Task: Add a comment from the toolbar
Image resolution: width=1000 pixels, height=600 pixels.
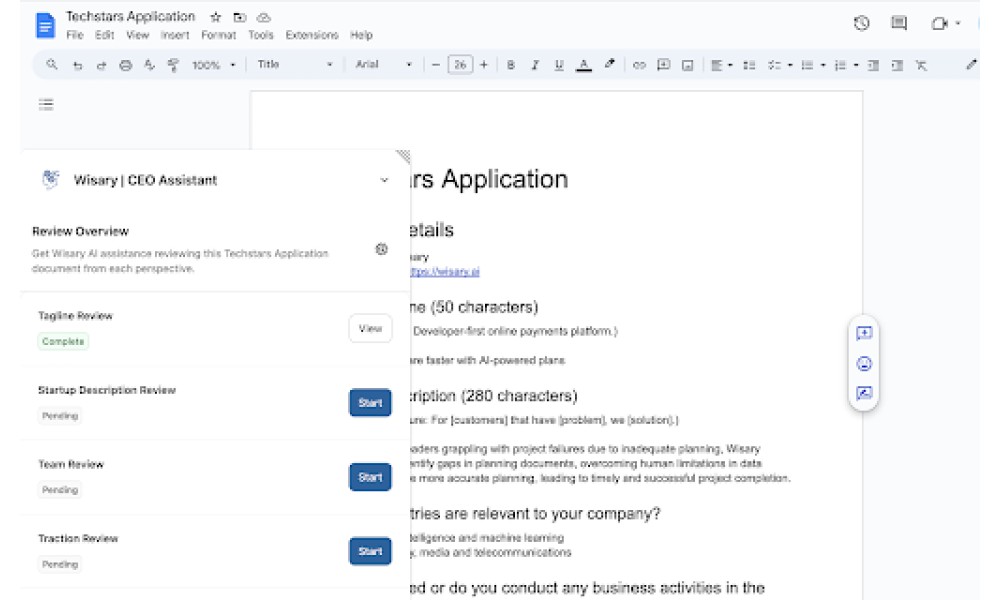Action: (x=663, y=65)
